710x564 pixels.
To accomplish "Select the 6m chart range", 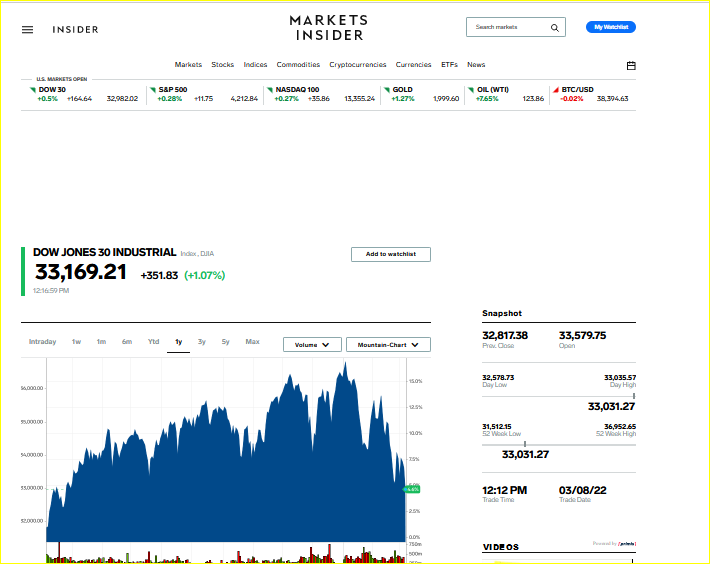I will click(127, 342).
